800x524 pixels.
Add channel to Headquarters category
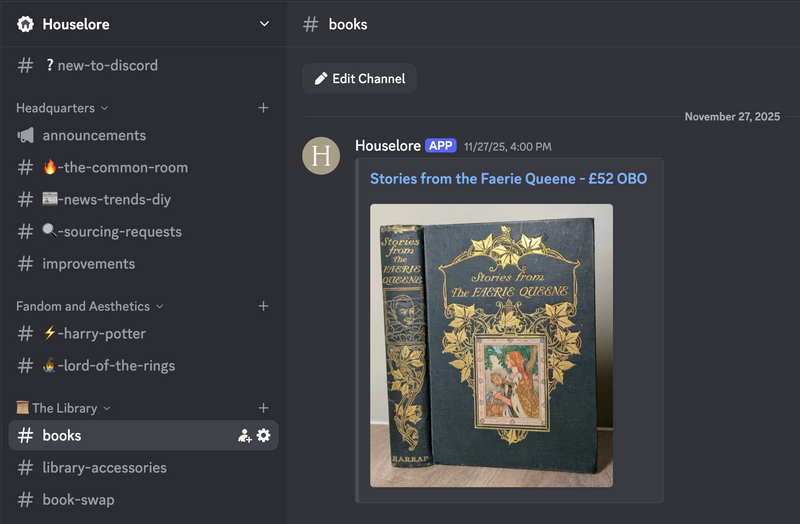[263, 108]
